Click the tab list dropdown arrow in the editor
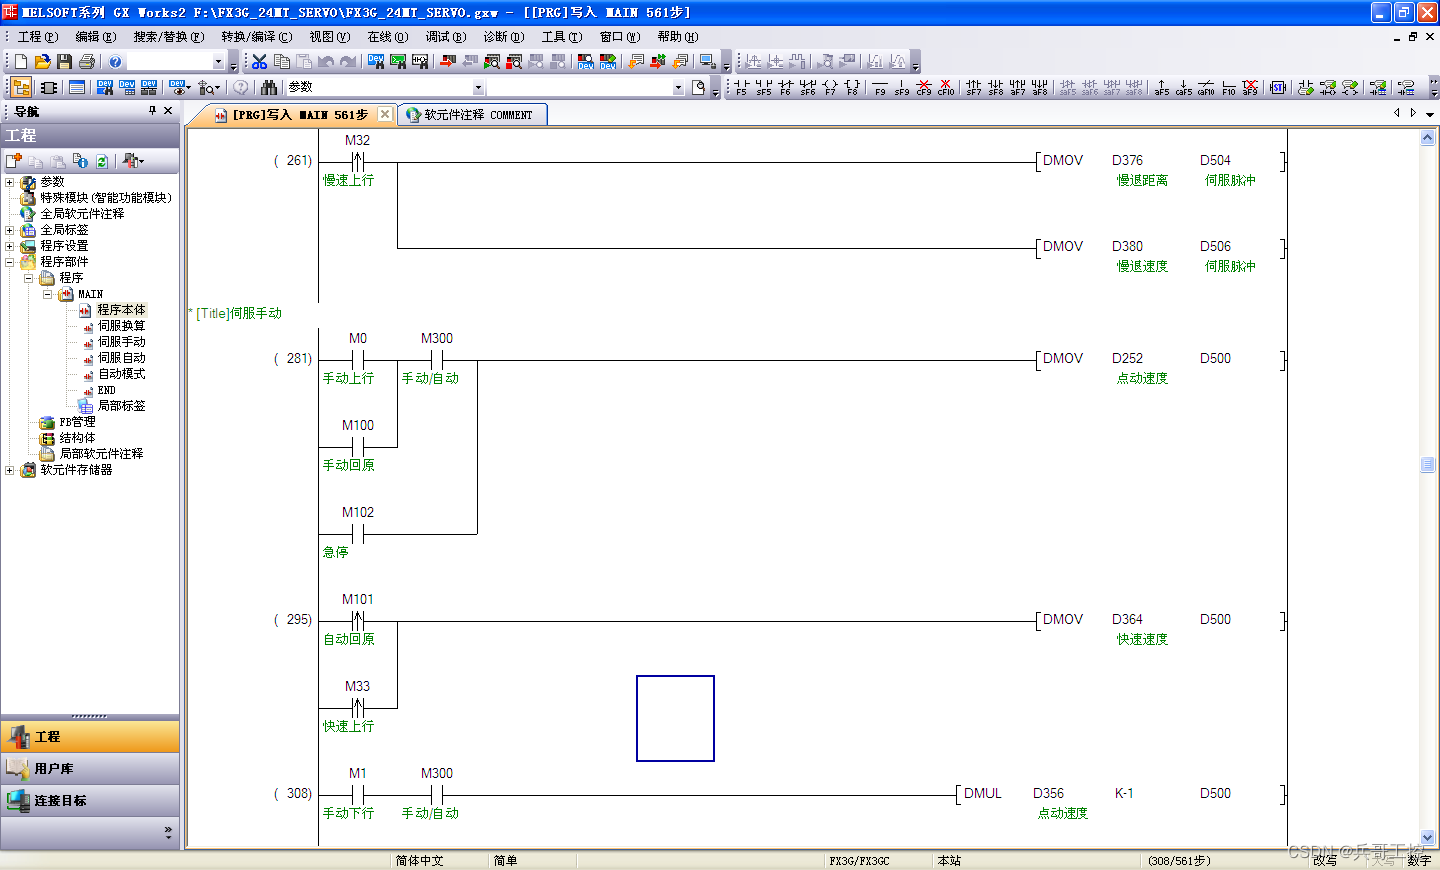 coord(1429,113)
